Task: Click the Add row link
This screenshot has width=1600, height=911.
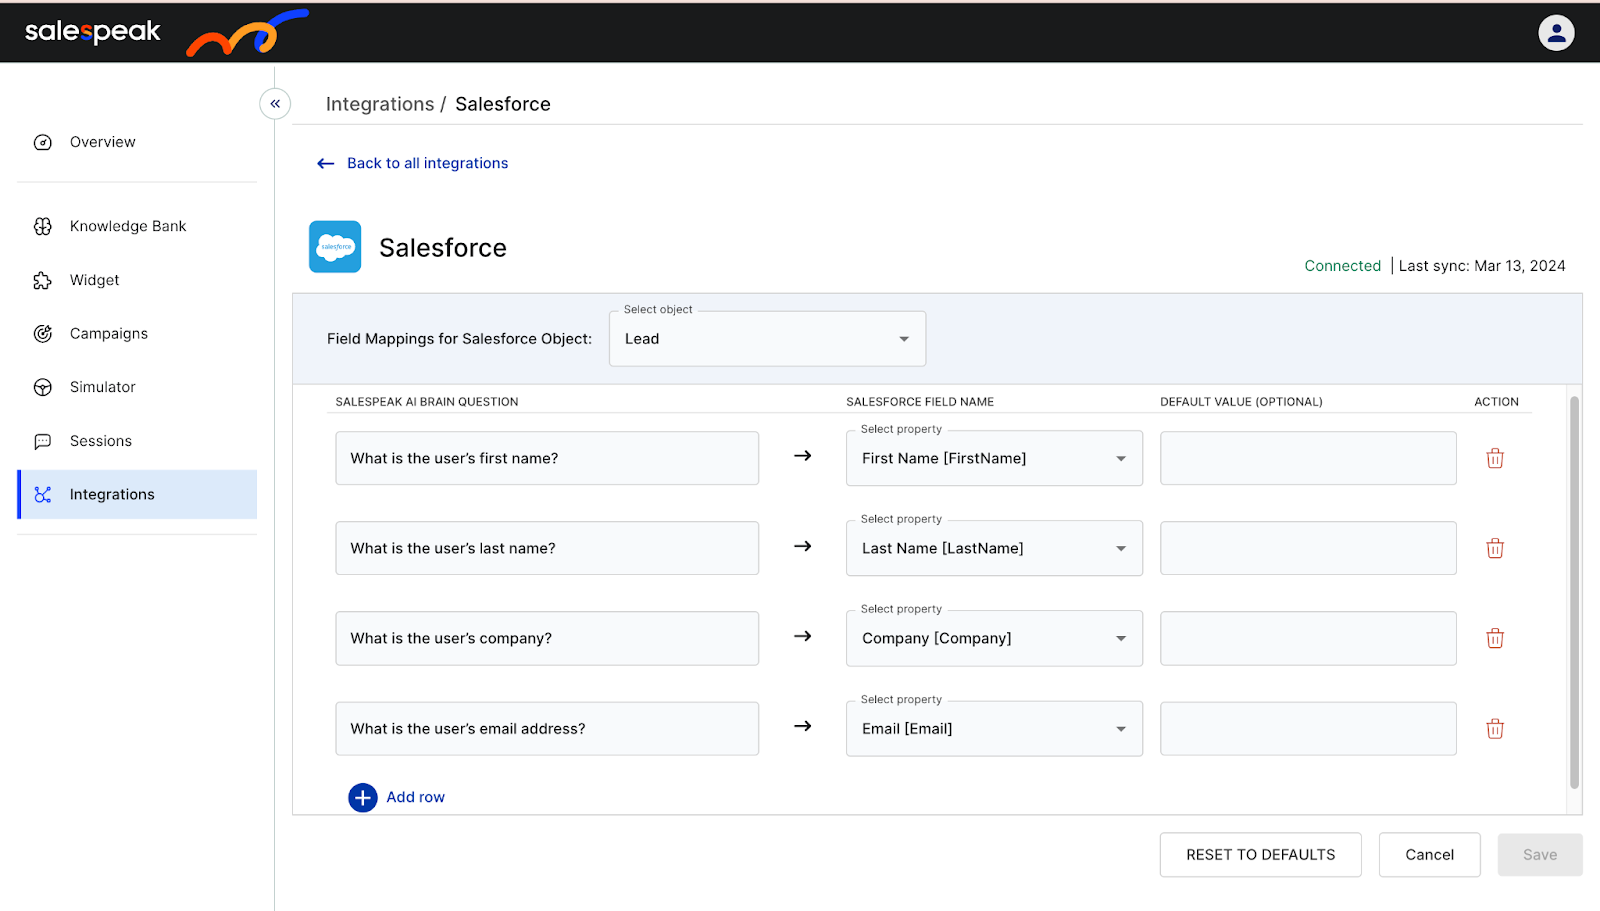Action: [415, 798]
